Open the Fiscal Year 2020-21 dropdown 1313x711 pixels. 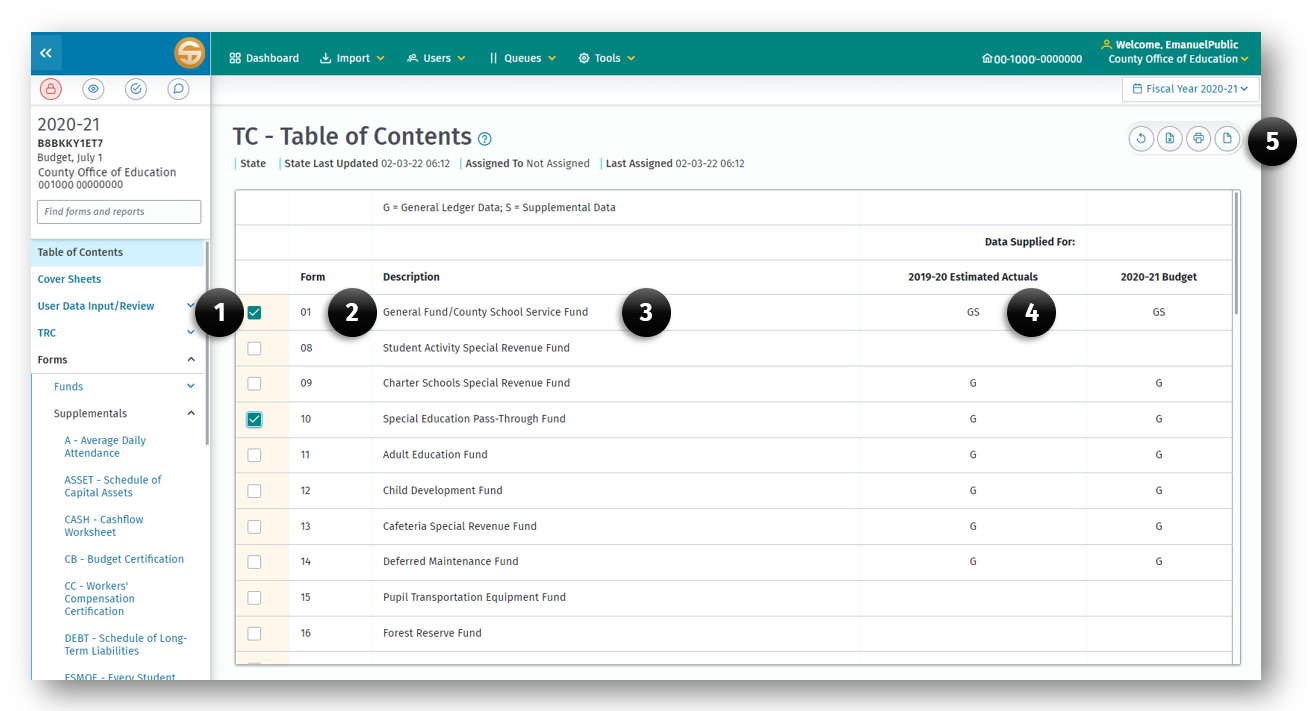pos(1190,88)
